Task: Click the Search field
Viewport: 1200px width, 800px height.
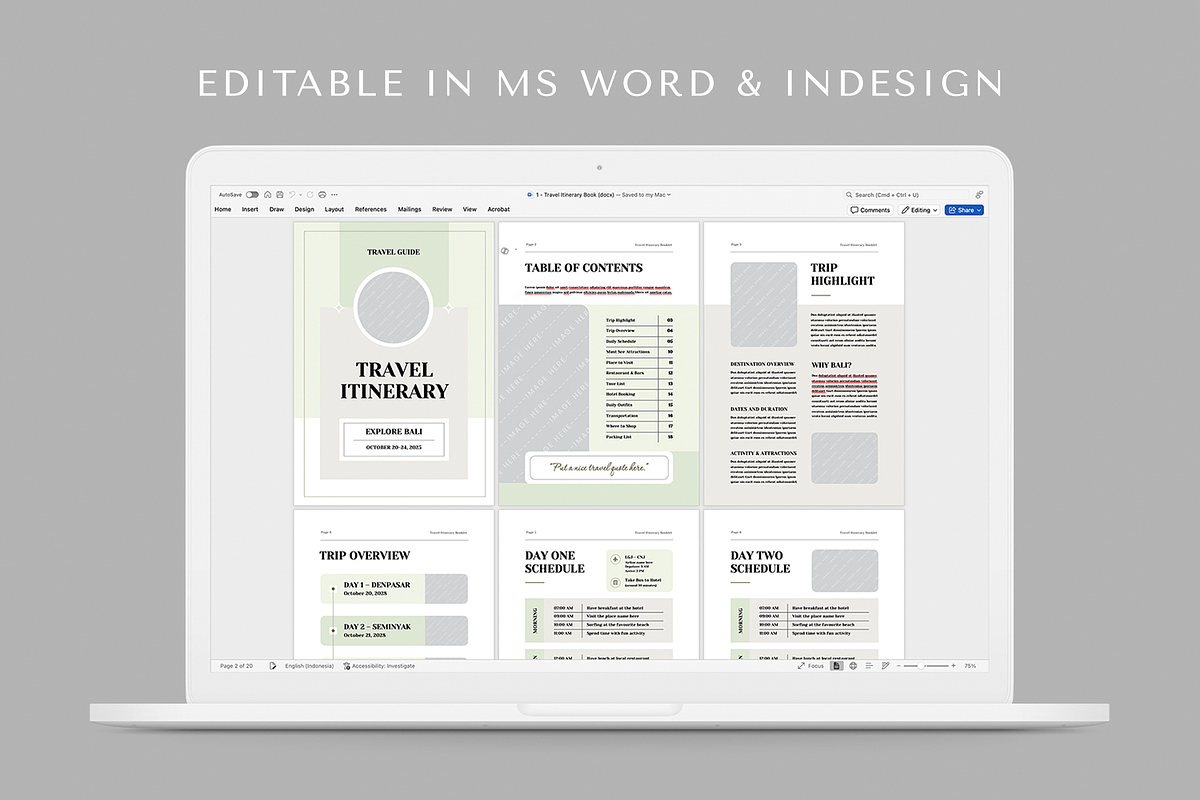Action: coord(906,195)
